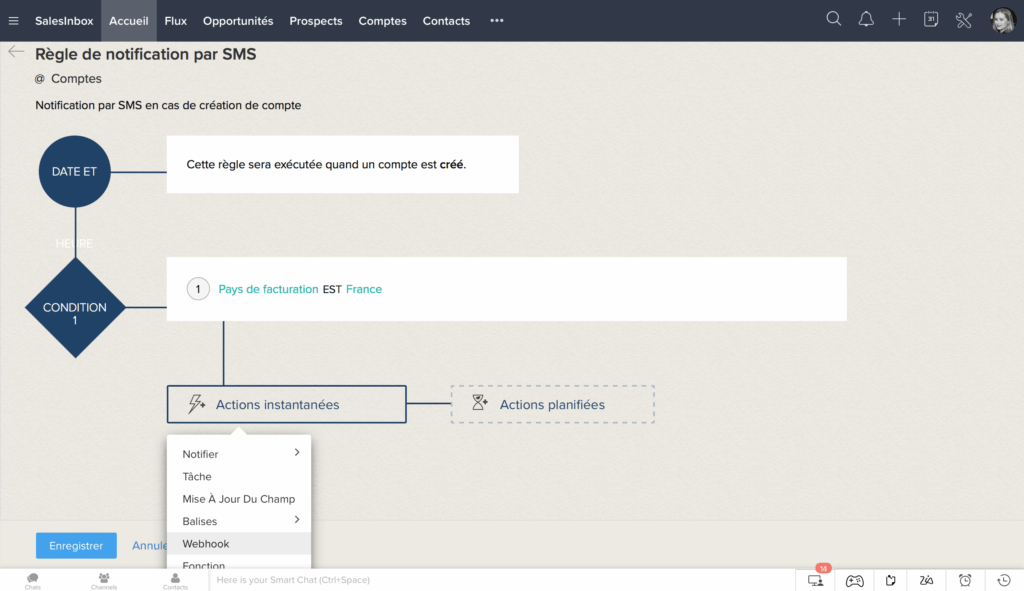The image size is (1024, 591).
Task: Select Mise À Jour Du Champ
Action: pos(239,499)
